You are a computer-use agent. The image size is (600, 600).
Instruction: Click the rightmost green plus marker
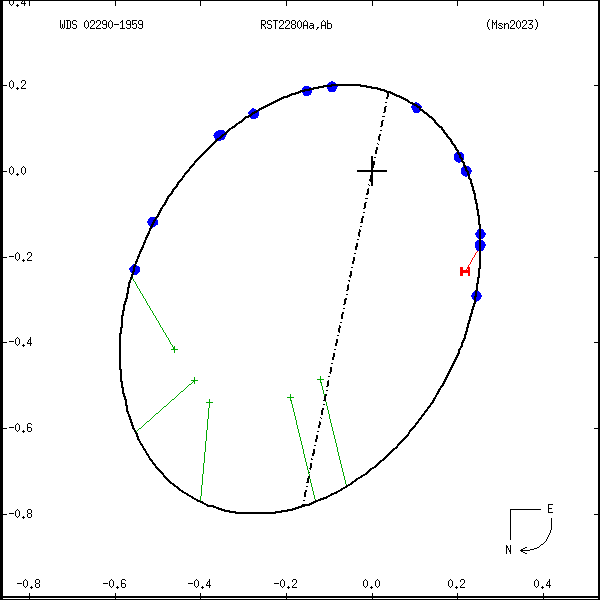(x=320, y=379)
